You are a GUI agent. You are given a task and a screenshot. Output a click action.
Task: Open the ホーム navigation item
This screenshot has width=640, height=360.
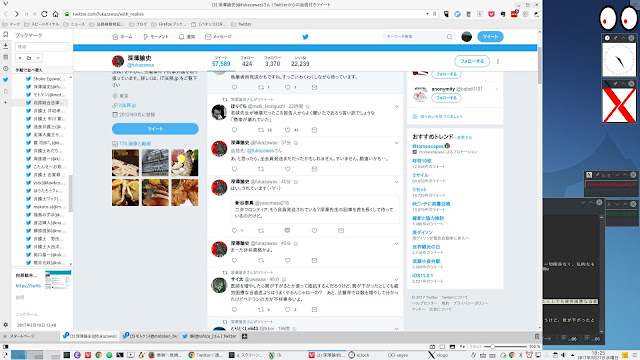[122, 37]
